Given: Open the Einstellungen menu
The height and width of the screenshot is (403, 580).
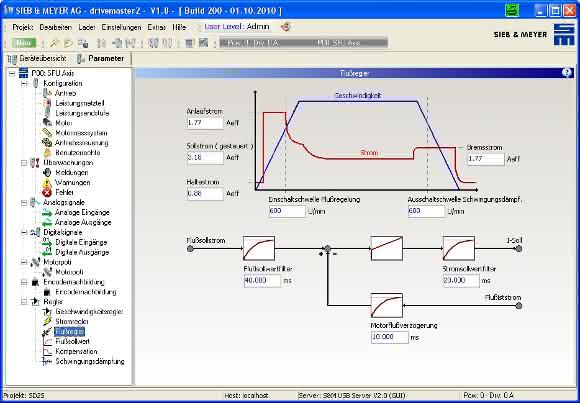Looking at the screenshot, I should point(121,27).
